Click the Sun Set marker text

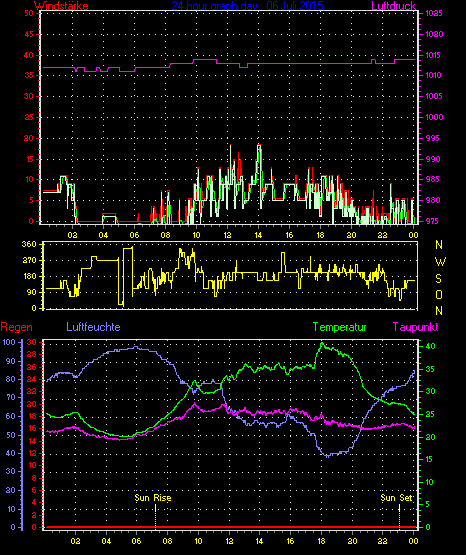pos(397,498)
